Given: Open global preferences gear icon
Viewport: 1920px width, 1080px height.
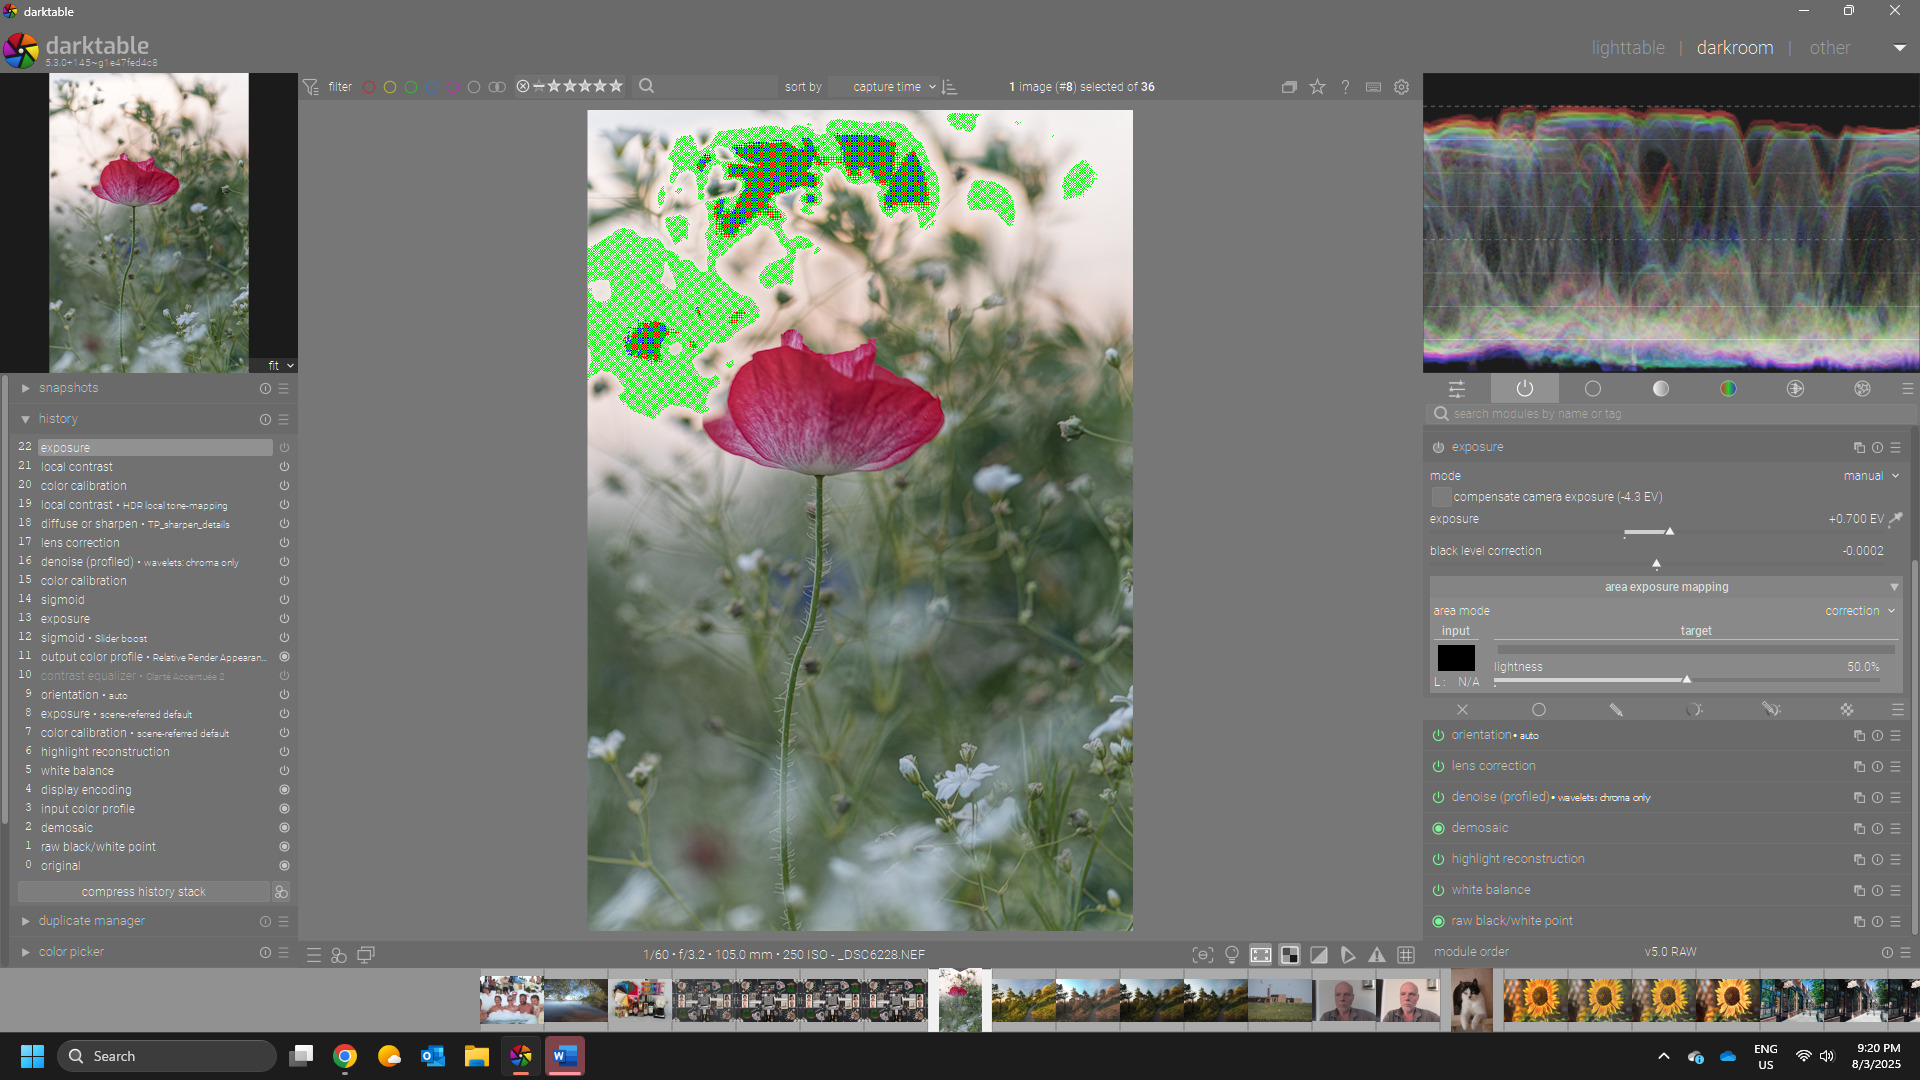Looking at the screenshot, I should tap(1402, 87).
